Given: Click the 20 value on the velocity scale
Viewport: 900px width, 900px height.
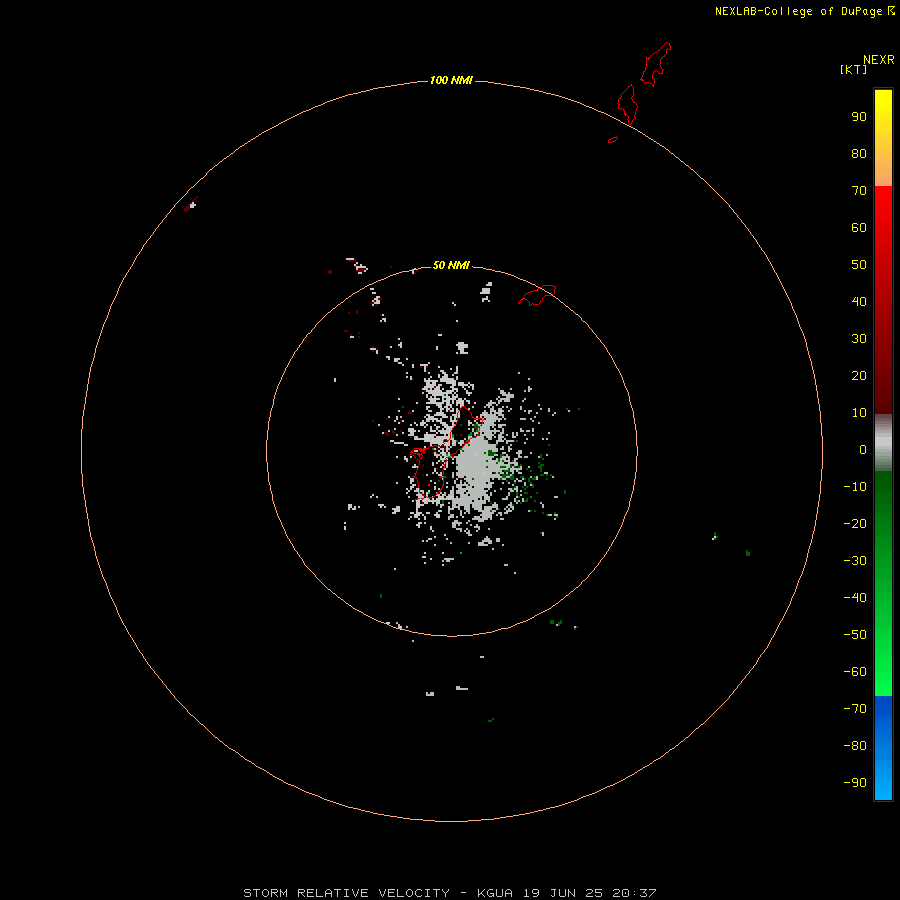Looking at the screenshot, I should (859, 375).
